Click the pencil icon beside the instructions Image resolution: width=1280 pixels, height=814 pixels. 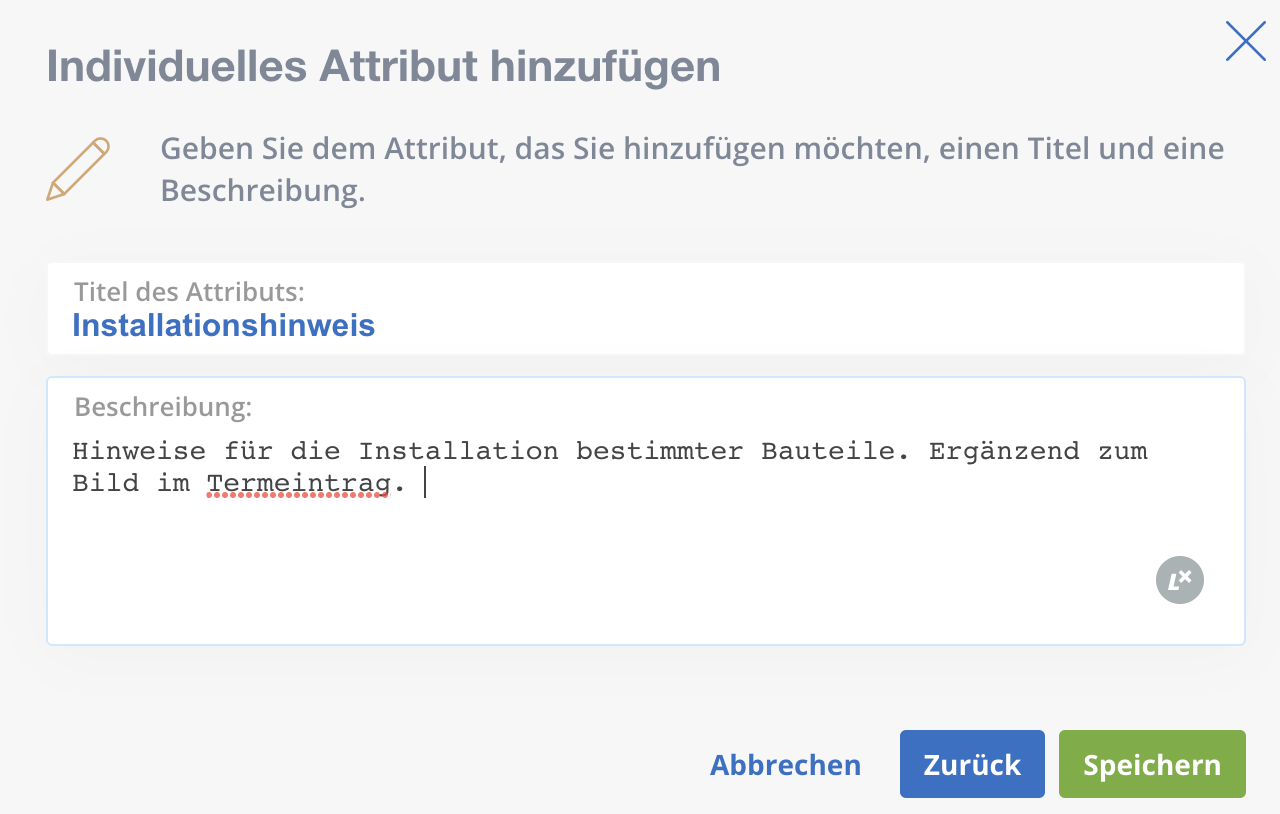point(78,169)
